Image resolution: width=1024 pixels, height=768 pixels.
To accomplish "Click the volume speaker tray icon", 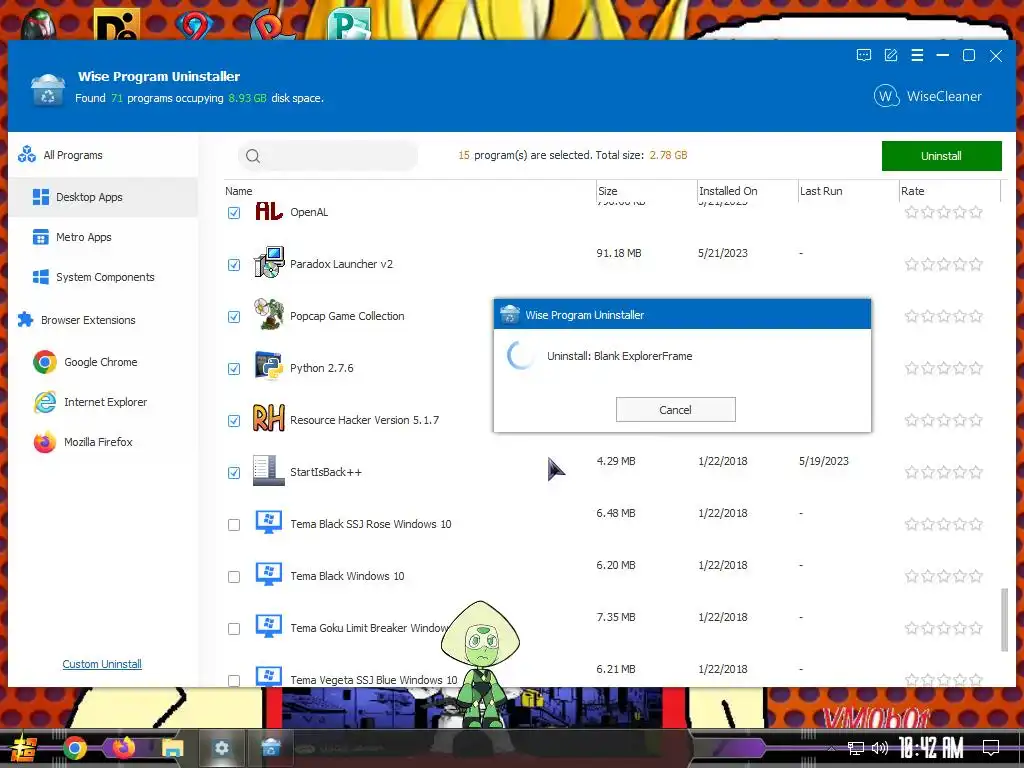I will pyautogui.click(x=880, y=748).
